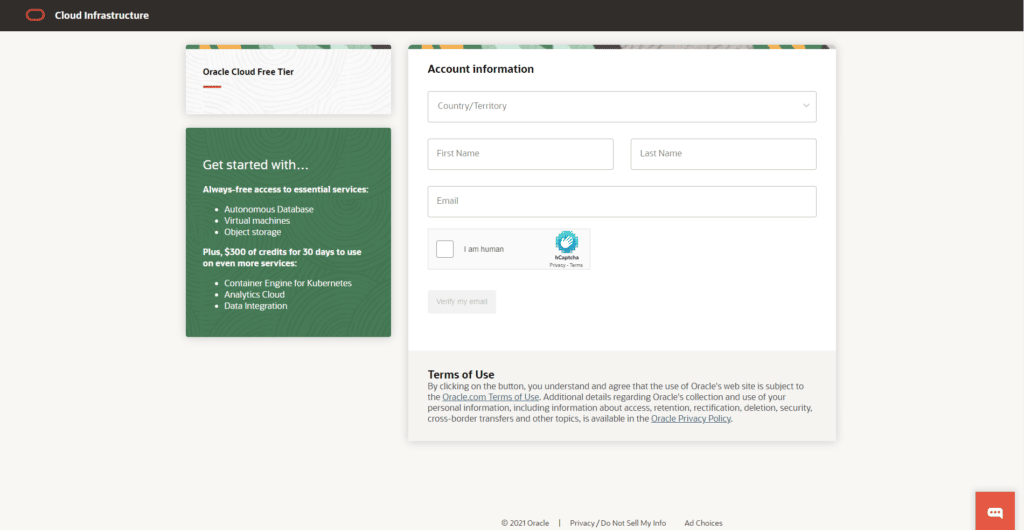Click the Oracle logo icon in header
1024x530 pixels.
(35, 15)
